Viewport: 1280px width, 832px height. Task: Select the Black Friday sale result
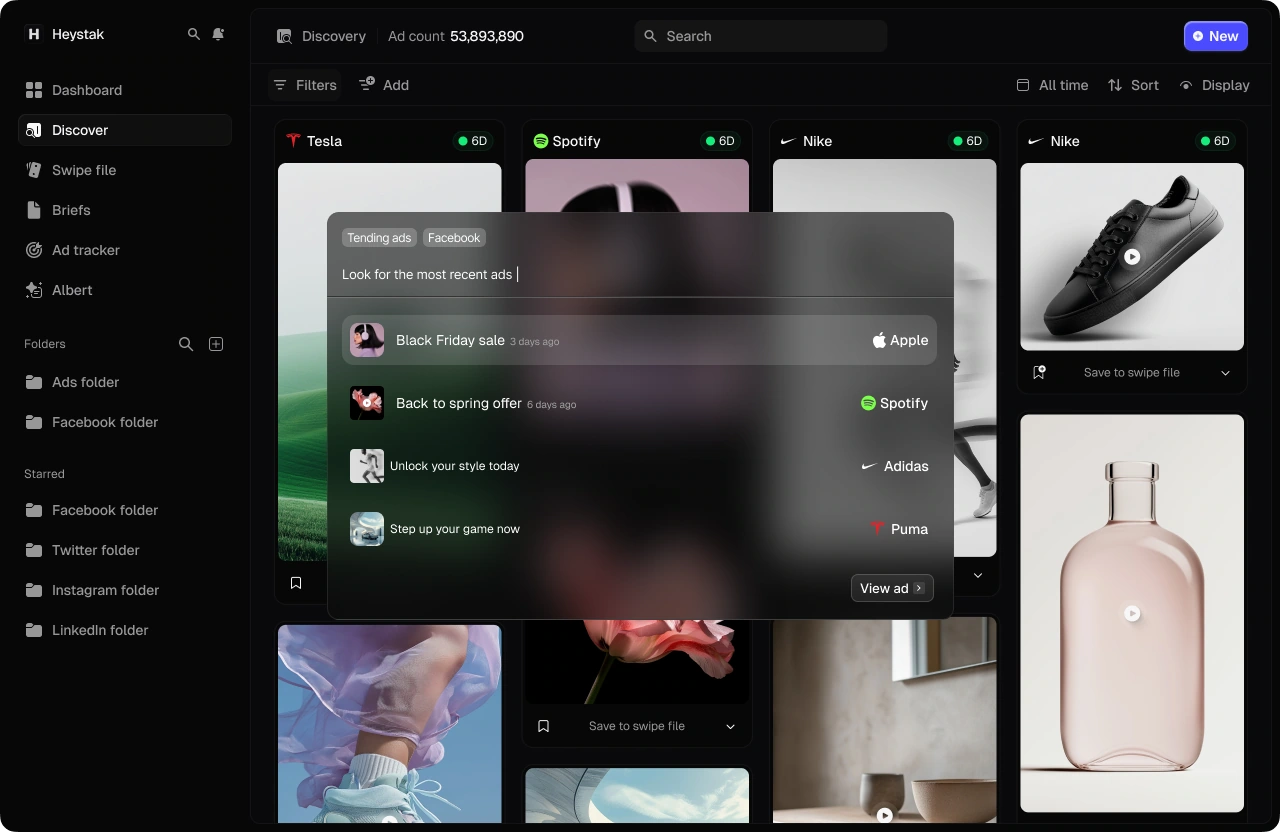640,340
